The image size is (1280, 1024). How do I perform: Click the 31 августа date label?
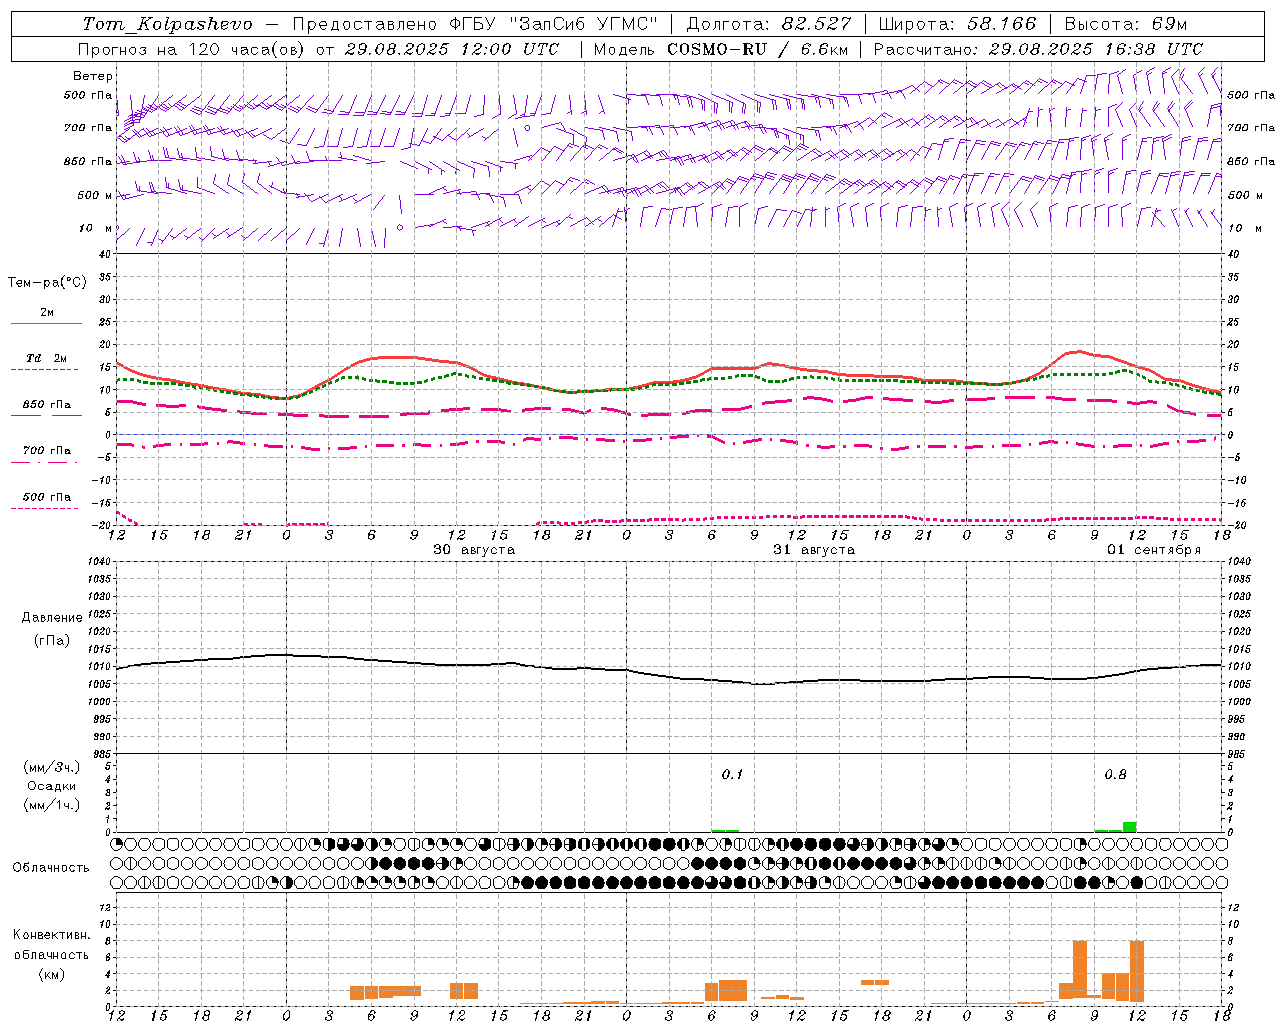coord(814,550)
